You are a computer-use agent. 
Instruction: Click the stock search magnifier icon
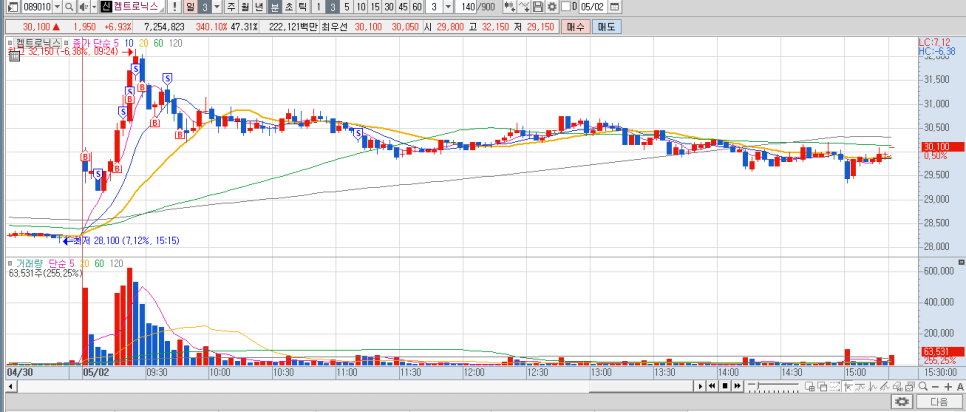69,7
